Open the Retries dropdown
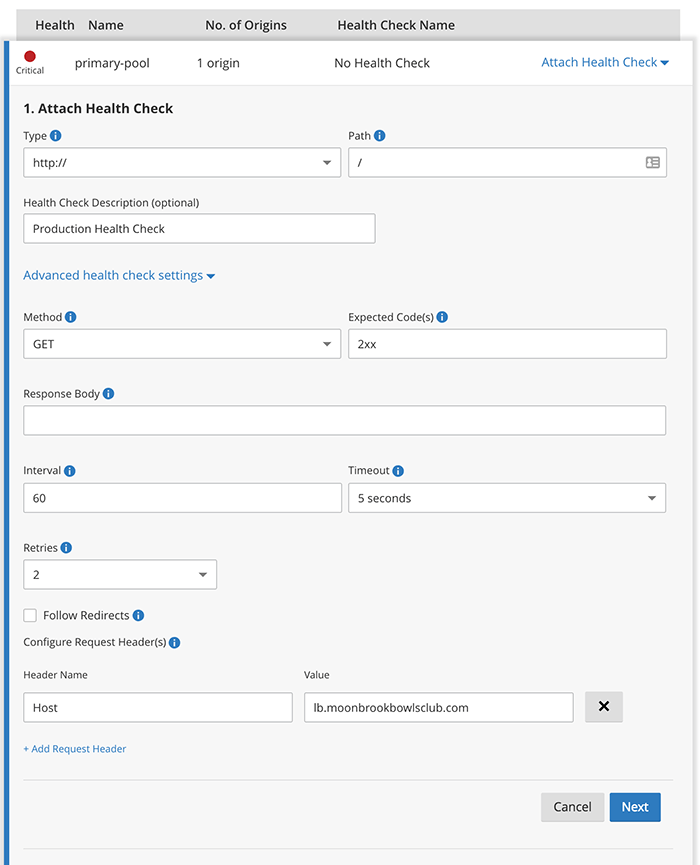This screenshot has width=700, height=865. tap(119, 575)
